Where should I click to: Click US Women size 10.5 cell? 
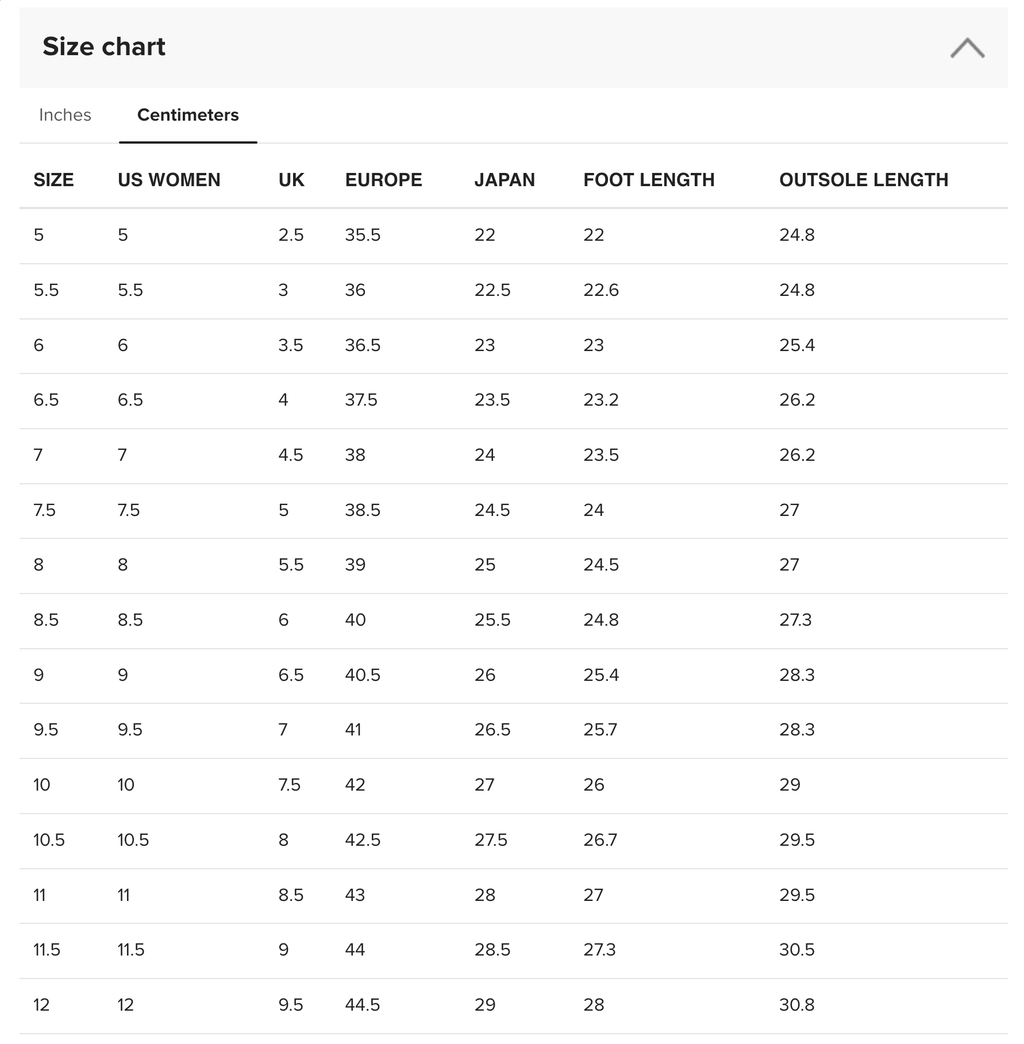pyautogui.click(x=133, y=840)
